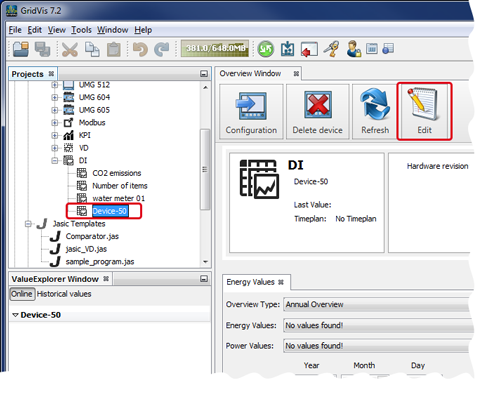
Task: Open the device Configuration icon
Action: tap(252, 106)
